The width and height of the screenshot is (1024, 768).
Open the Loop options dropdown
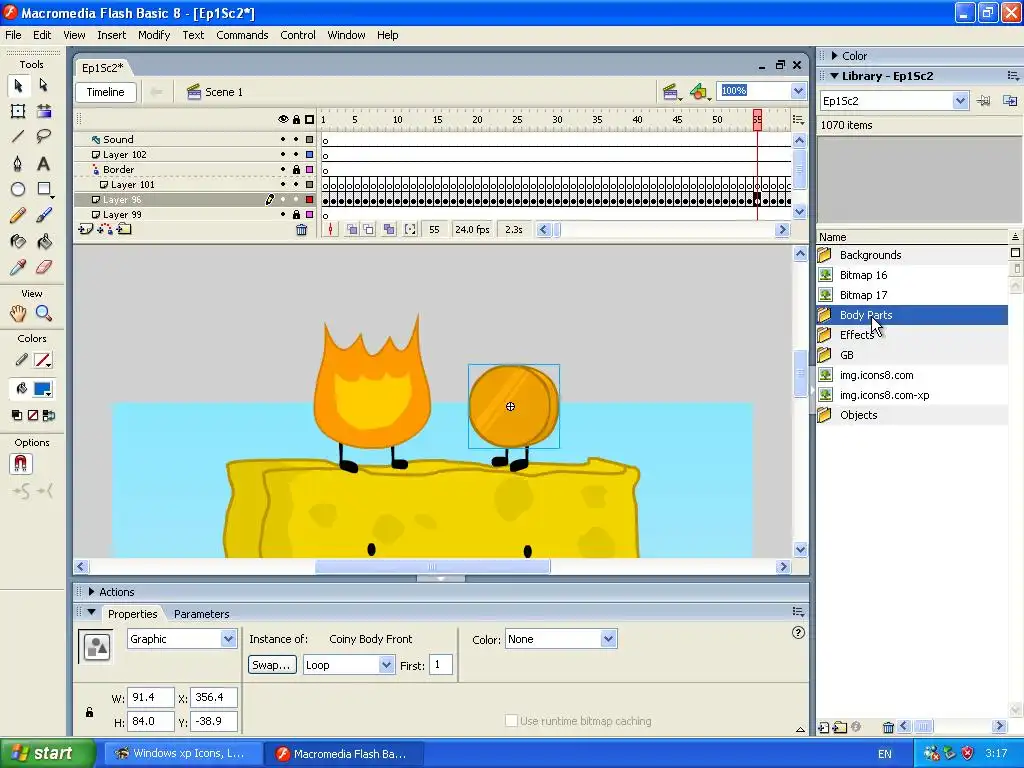[x=387, y=665]
